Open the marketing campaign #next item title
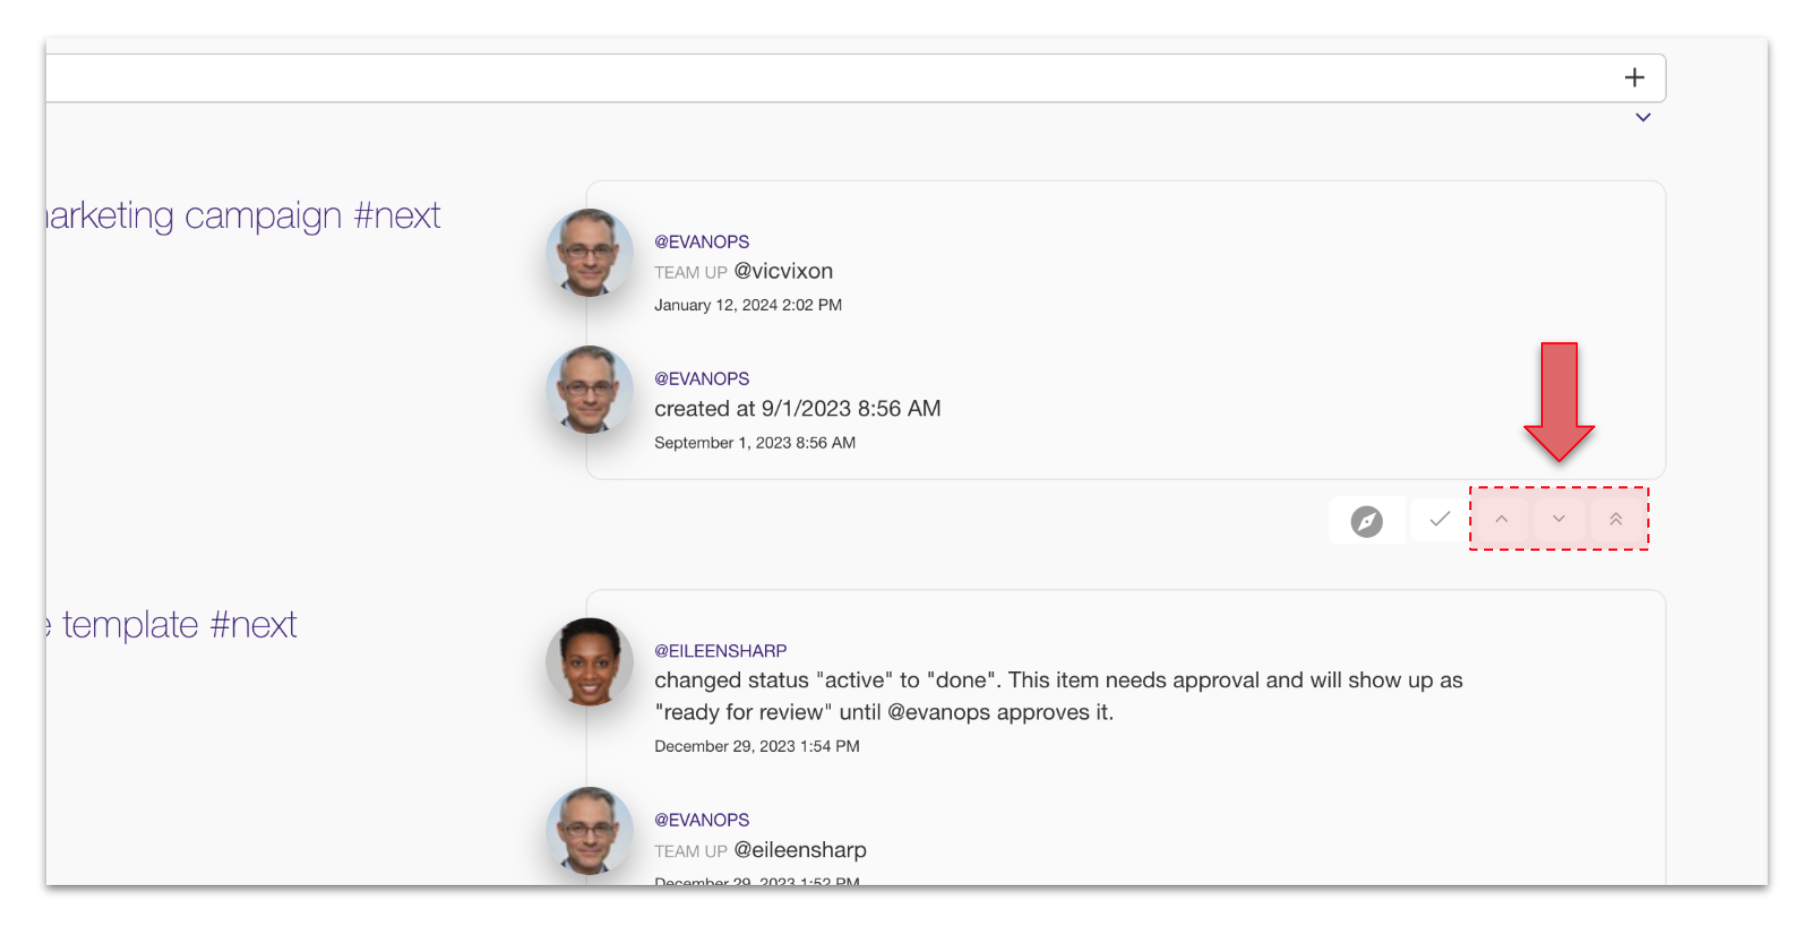Image resolution: width=1816 pixels, height=930 pixels. tap(245, 216)
